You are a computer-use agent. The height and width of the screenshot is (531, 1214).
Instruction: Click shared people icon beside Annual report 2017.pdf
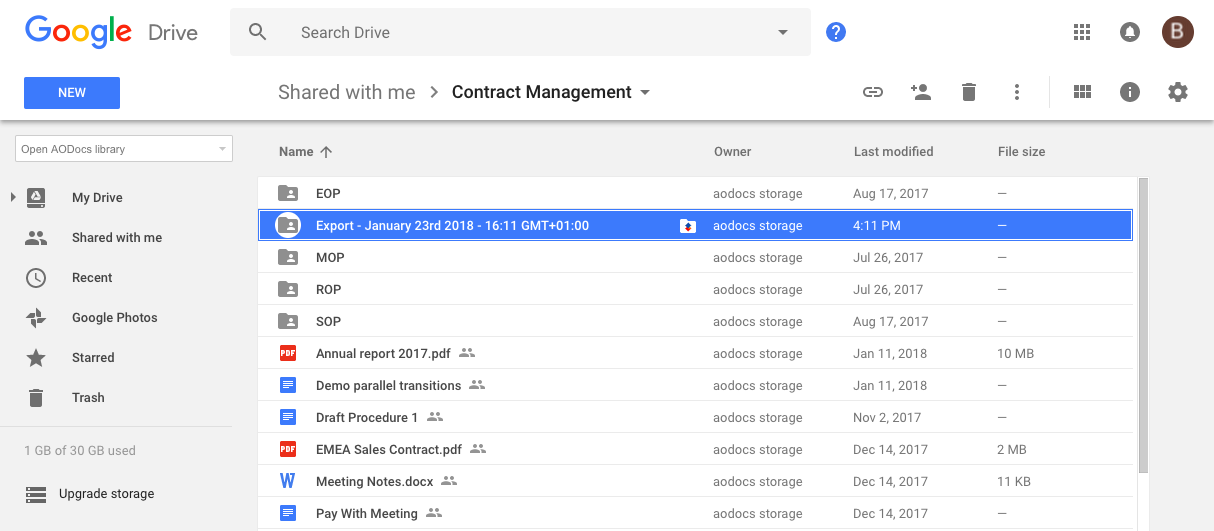[x=467, y=353]
